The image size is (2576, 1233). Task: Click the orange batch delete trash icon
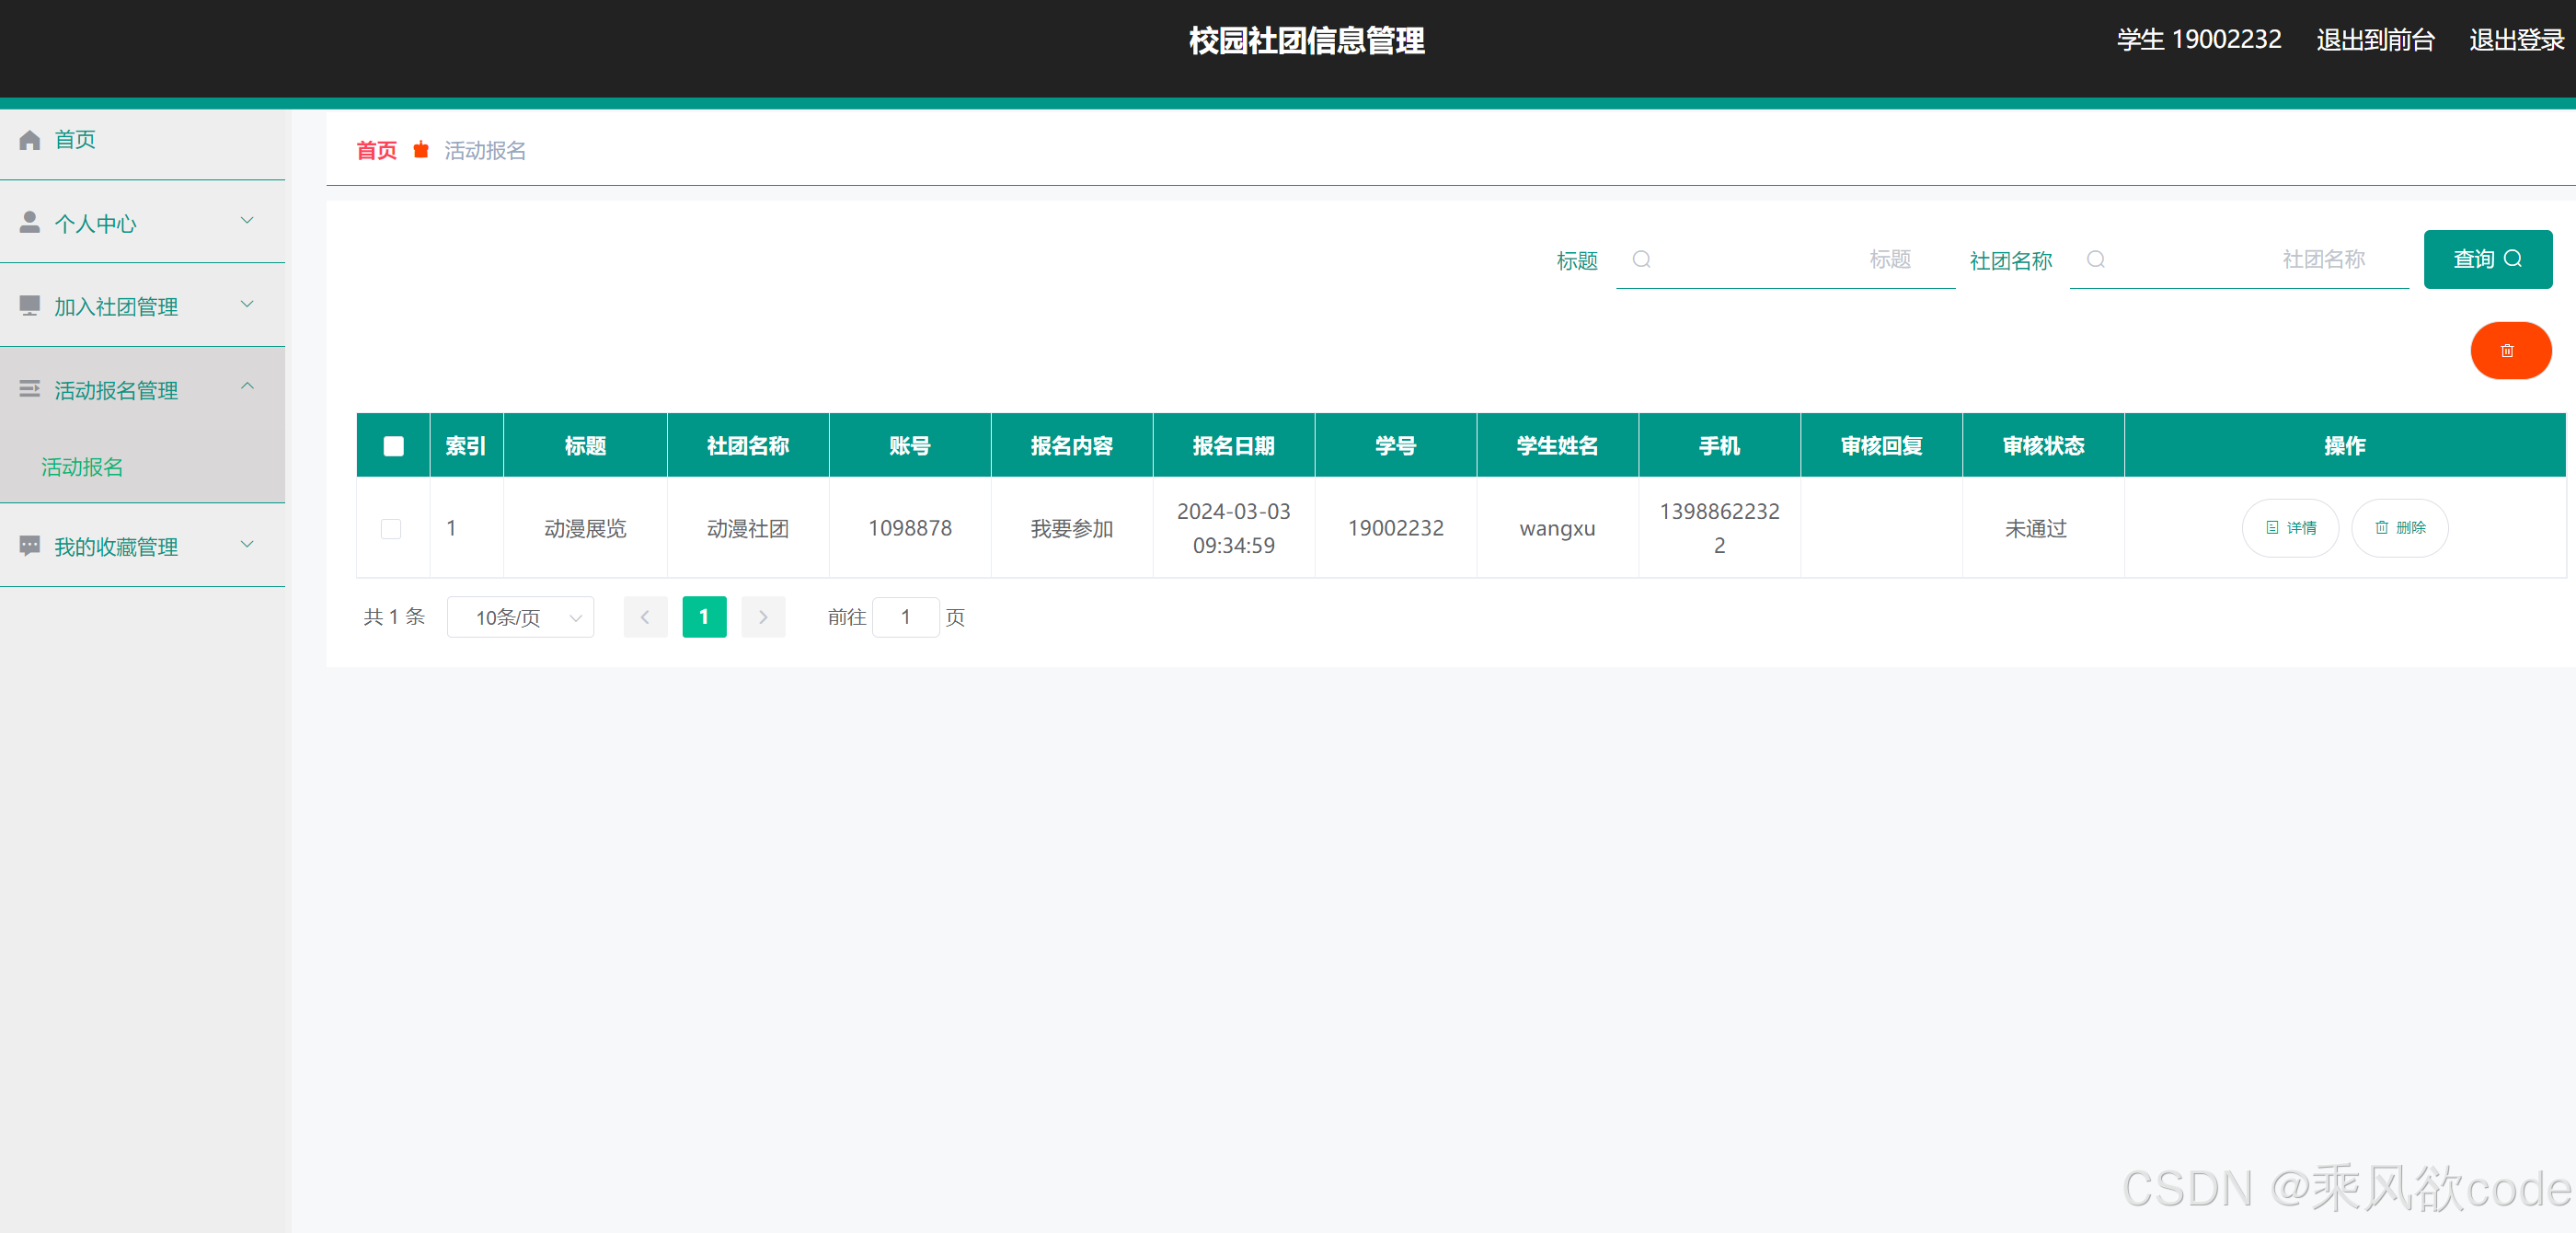coord(2510,350)
